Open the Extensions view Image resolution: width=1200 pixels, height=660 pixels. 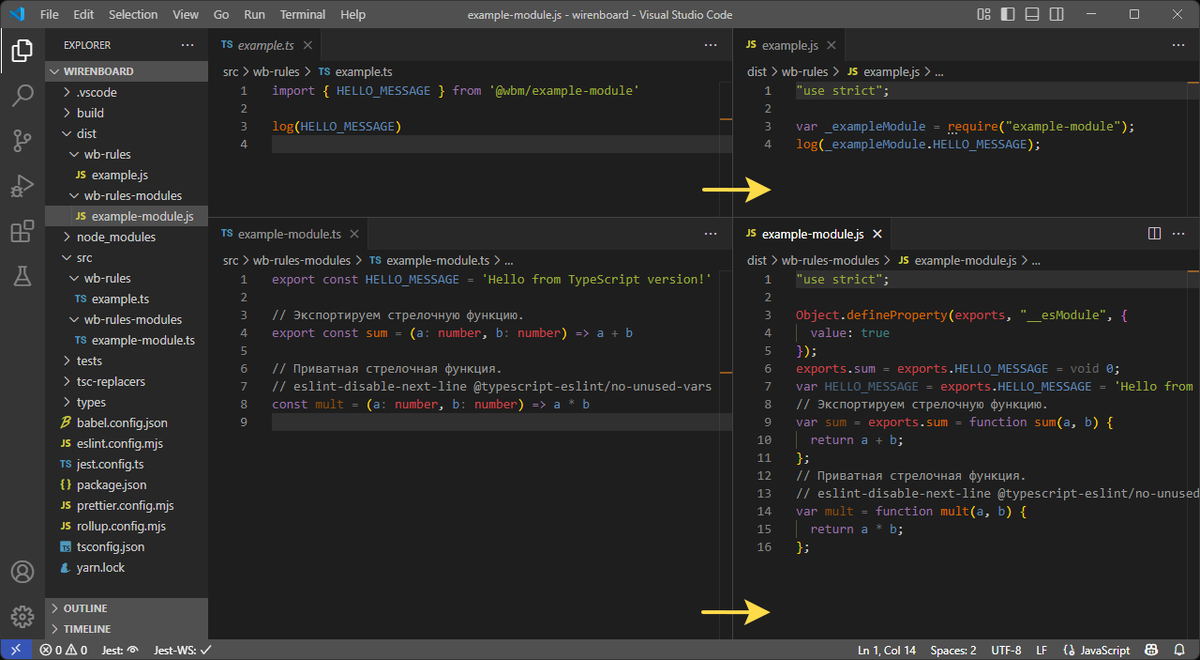(x=22, y=232)
